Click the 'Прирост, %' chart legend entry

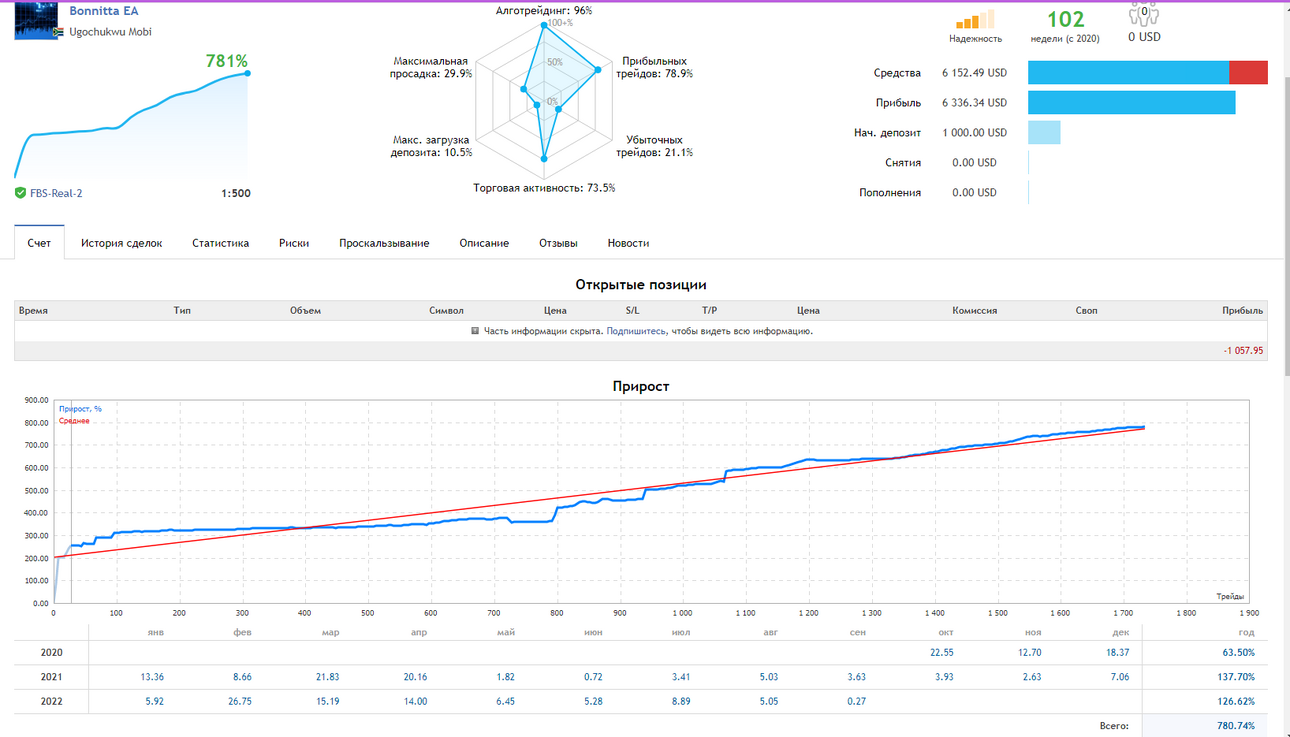[80, 409]
